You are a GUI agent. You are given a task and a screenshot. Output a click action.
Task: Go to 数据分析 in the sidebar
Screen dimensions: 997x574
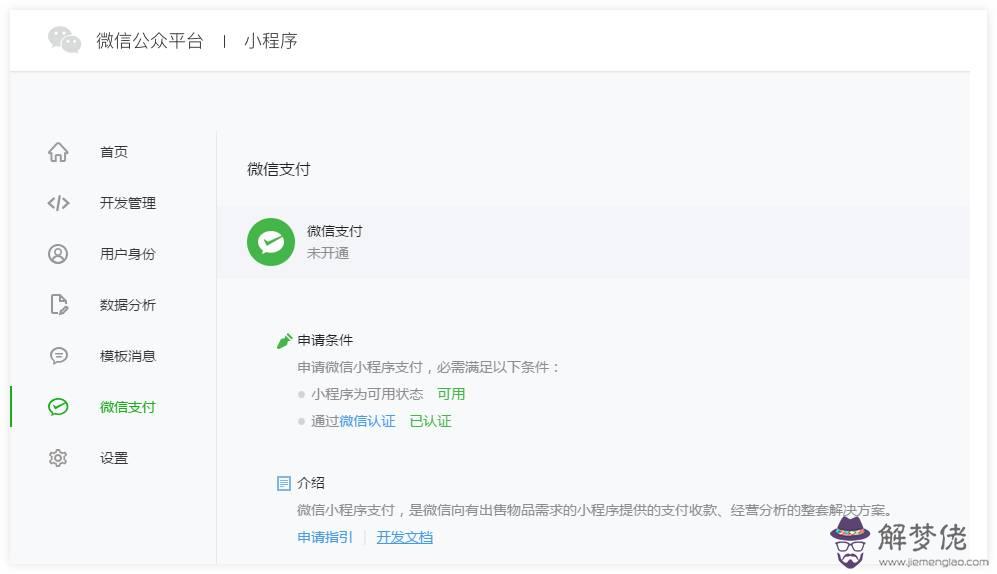point(128,304)
